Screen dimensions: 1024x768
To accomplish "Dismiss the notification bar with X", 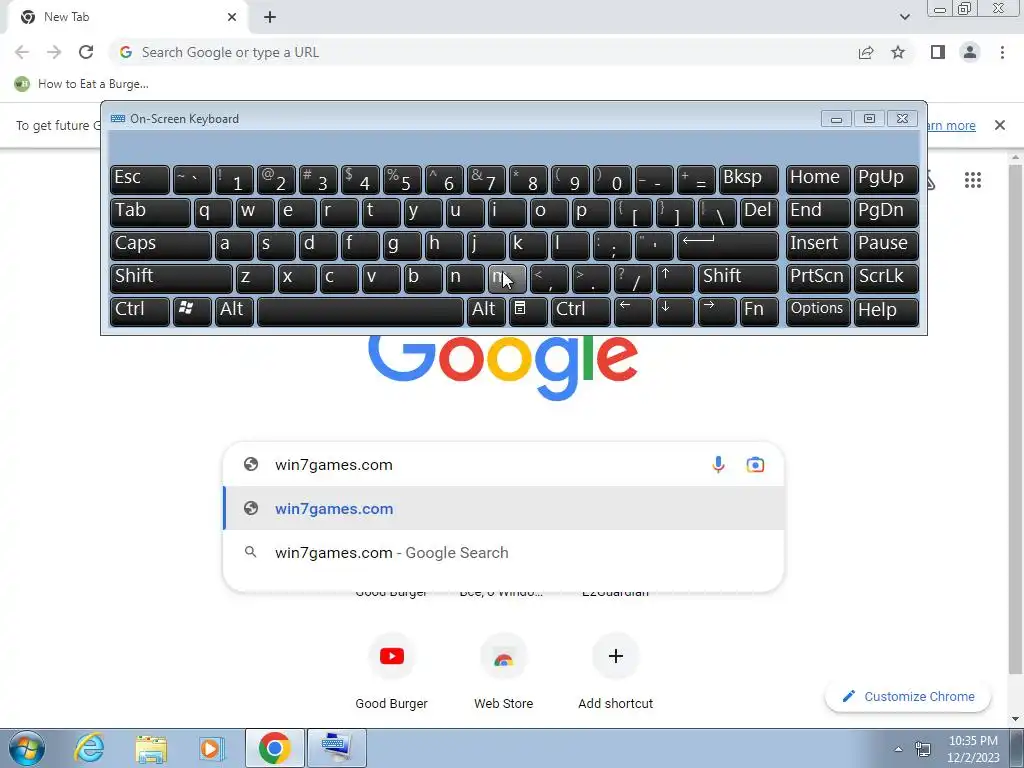I will coord(999,125).
